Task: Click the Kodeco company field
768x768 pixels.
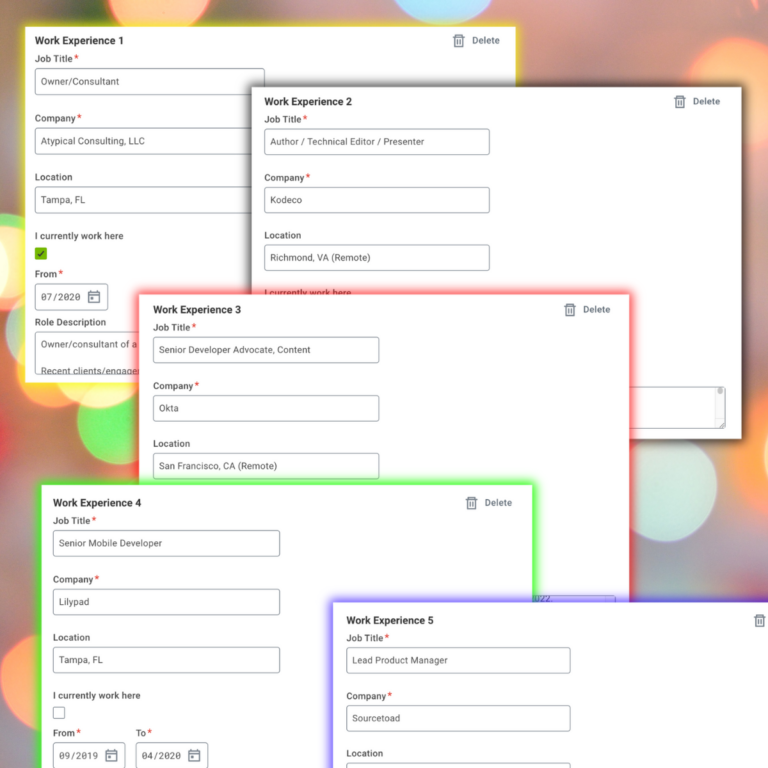Action: point(376,200)
